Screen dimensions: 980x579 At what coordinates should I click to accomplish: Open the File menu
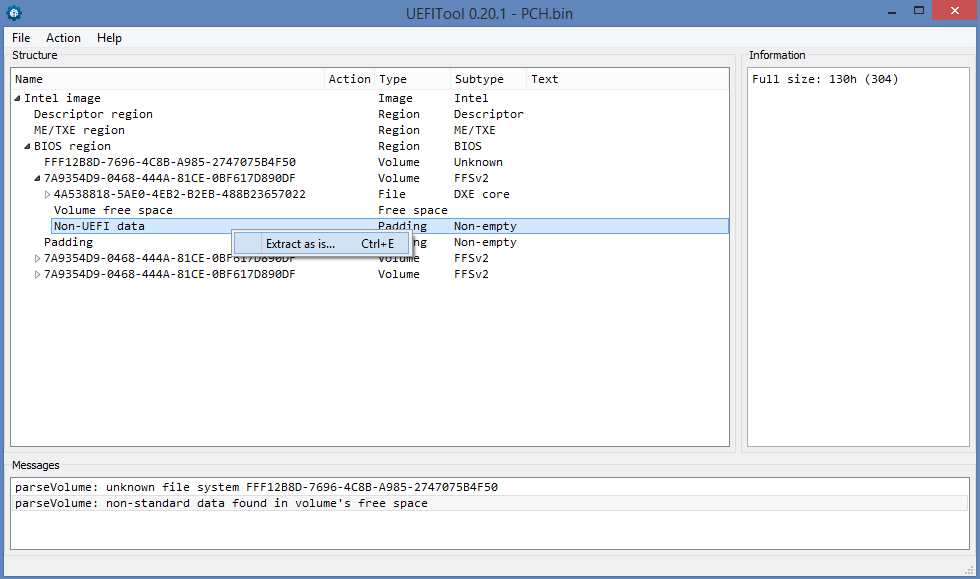(21, 38)
